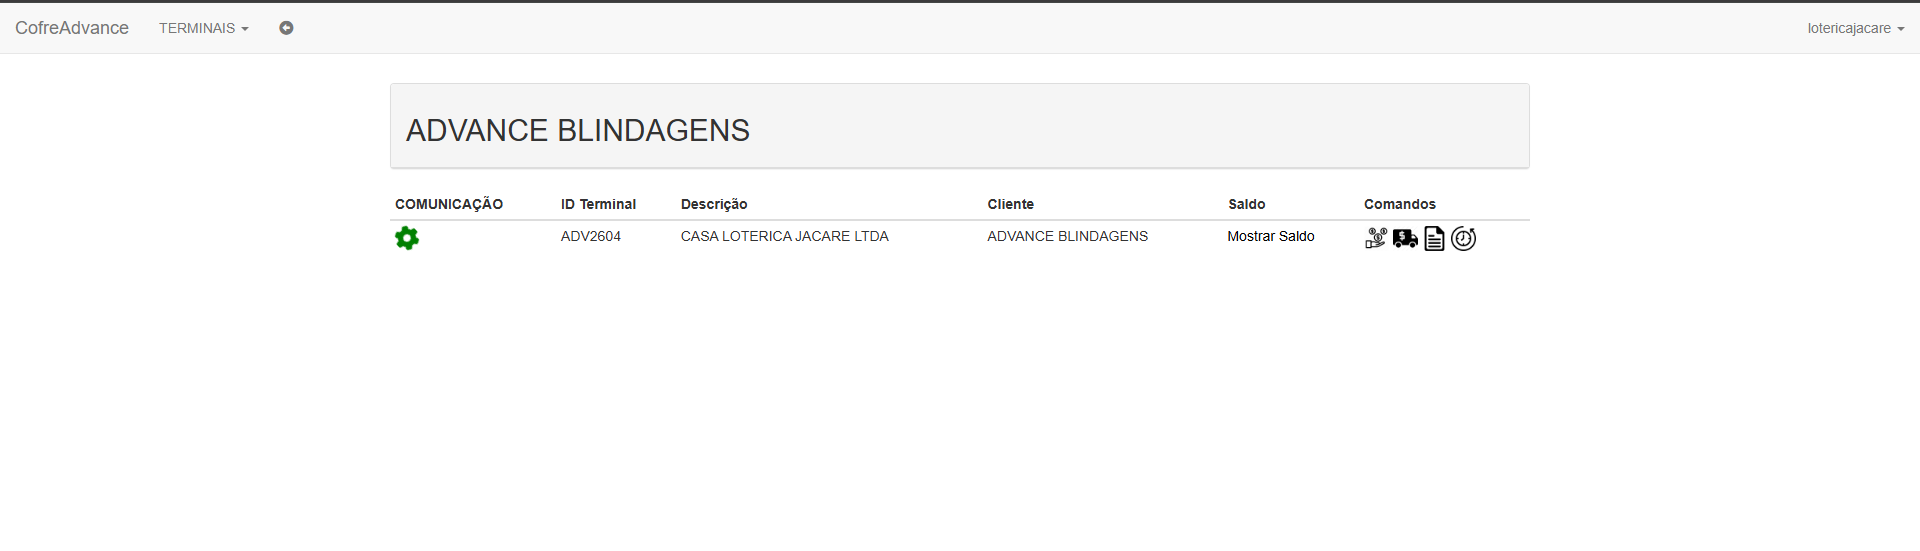Click the ADVANCE BLINDAGENS panel heading
1920x551 pixels.
[577, 130]
